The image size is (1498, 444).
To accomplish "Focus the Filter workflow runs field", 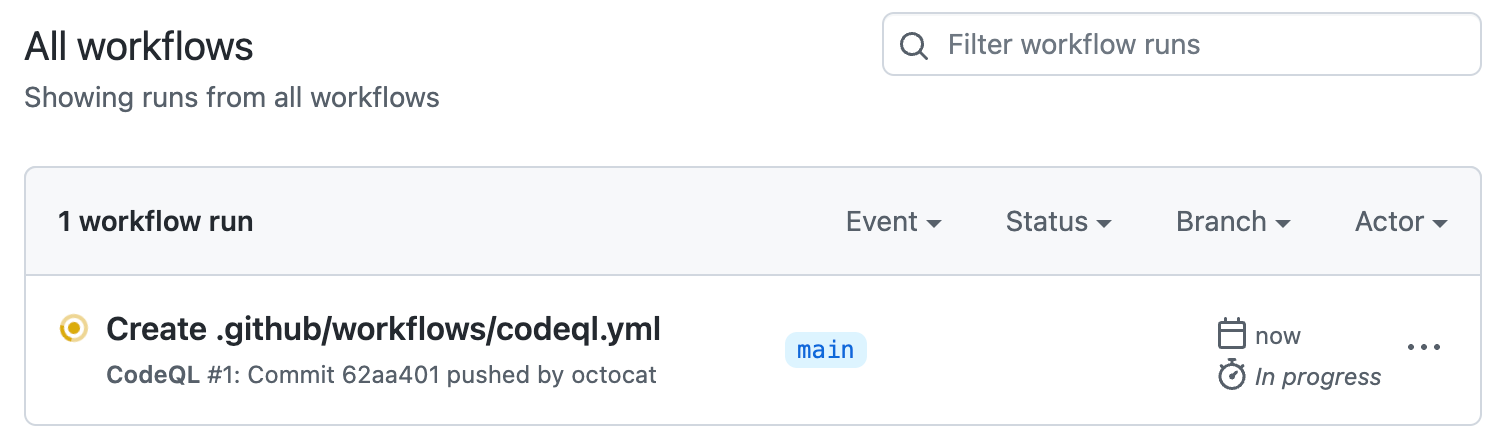I will (x=1200, y=45).
